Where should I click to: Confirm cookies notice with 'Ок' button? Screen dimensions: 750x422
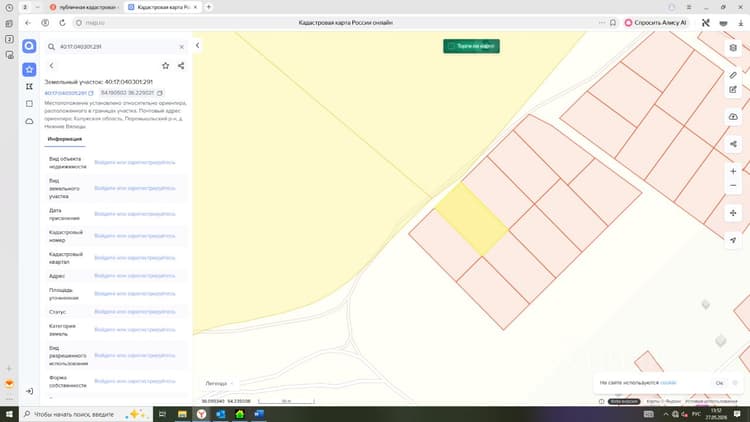pos(719,383)
